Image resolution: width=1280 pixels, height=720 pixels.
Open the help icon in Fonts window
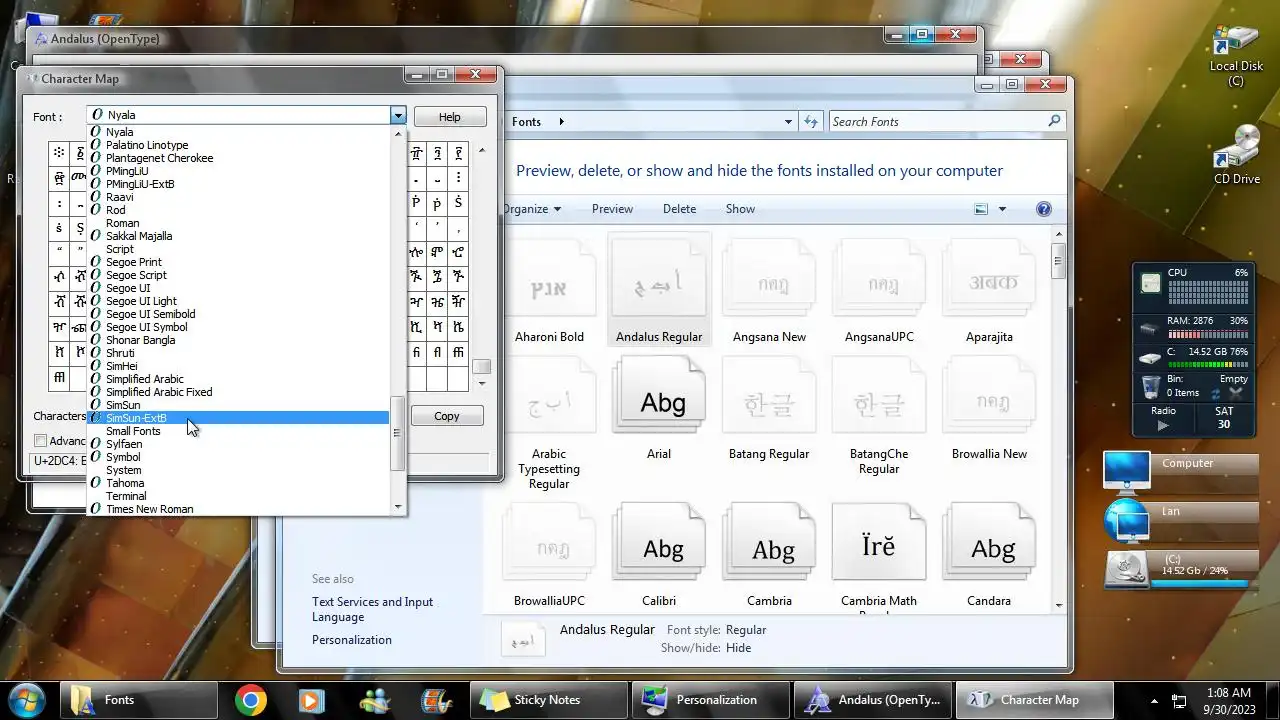tap(1044, 209)
